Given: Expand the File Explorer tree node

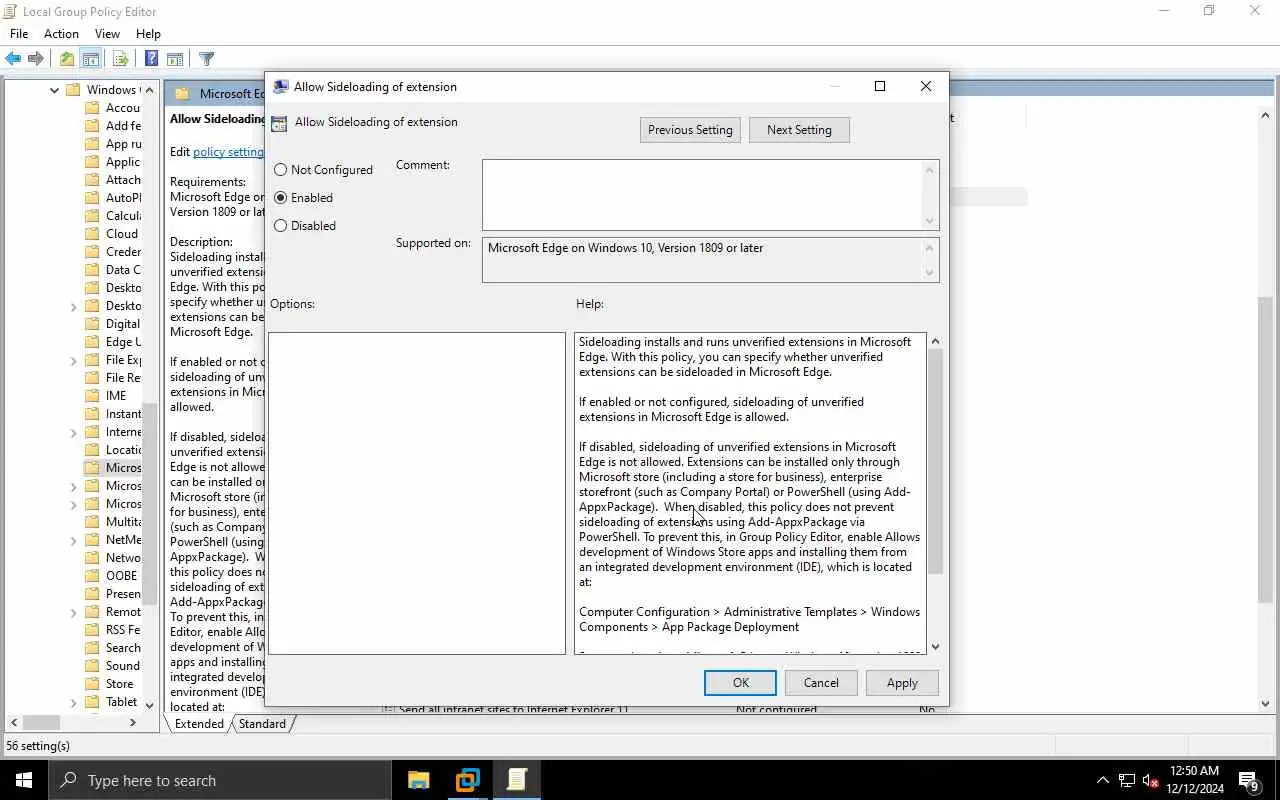Looking at the screenshot, I should [73, 360].
